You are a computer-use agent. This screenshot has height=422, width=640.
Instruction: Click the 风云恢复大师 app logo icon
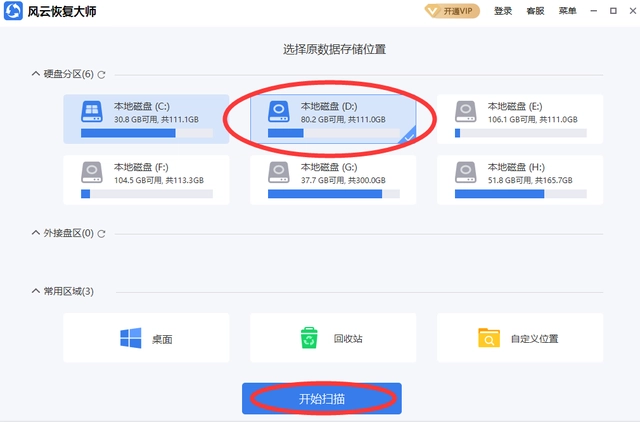point(13,11)
